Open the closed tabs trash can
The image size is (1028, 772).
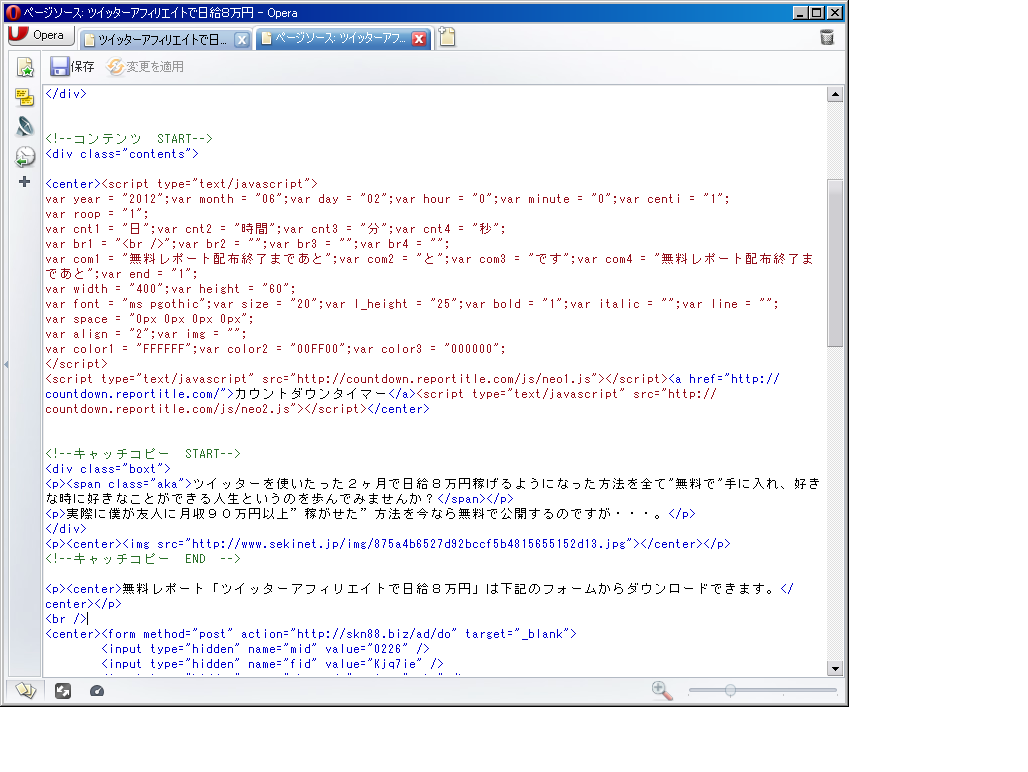pos(827,37)
